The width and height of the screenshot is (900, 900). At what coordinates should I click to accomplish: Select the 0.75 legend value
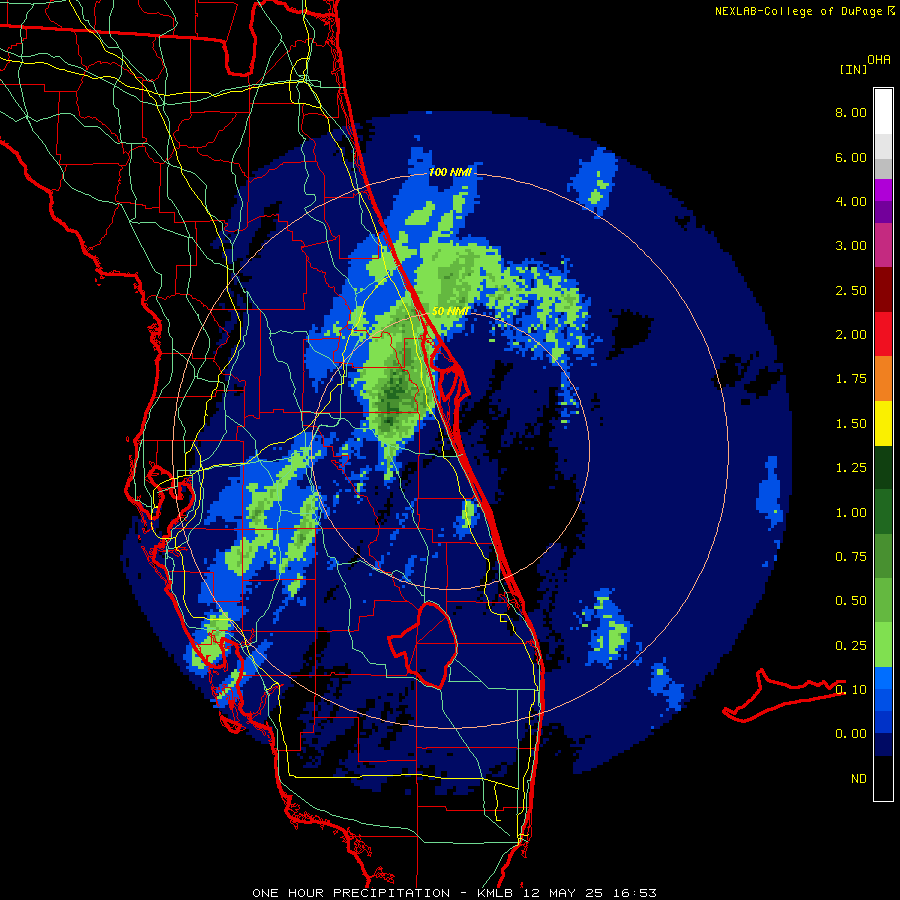coord(851,557)
